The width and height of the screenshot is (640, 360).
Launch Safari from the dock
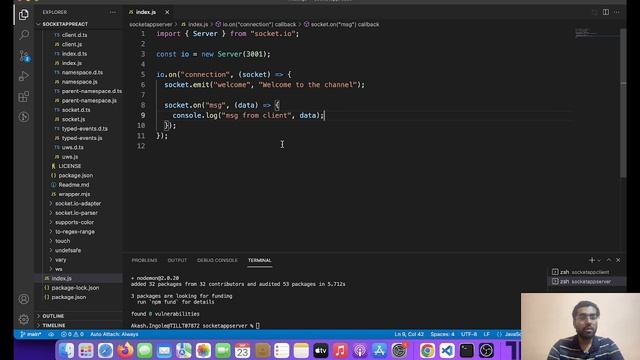(105, 350)
